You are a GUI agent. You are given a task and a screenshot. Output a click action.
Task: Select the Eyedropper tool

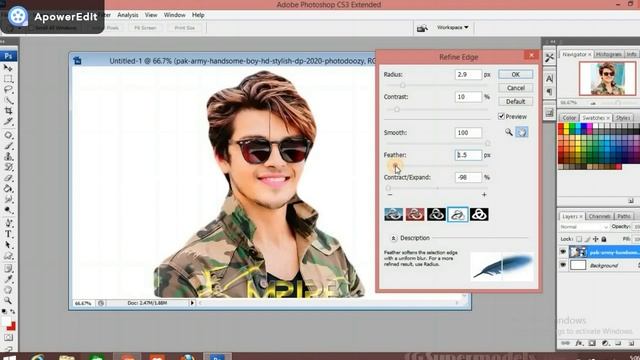point(8,279)
